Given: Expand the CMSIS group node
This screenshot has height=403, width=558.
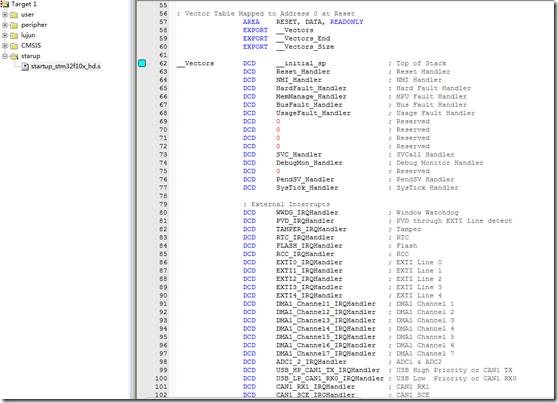Looking at the screenshot, I should 5,46.
